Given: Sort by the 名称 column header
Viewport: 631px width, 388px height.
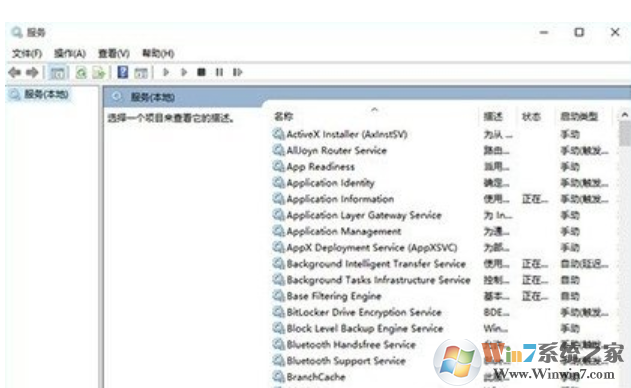Looking at the screenshot, I should 284,116.
